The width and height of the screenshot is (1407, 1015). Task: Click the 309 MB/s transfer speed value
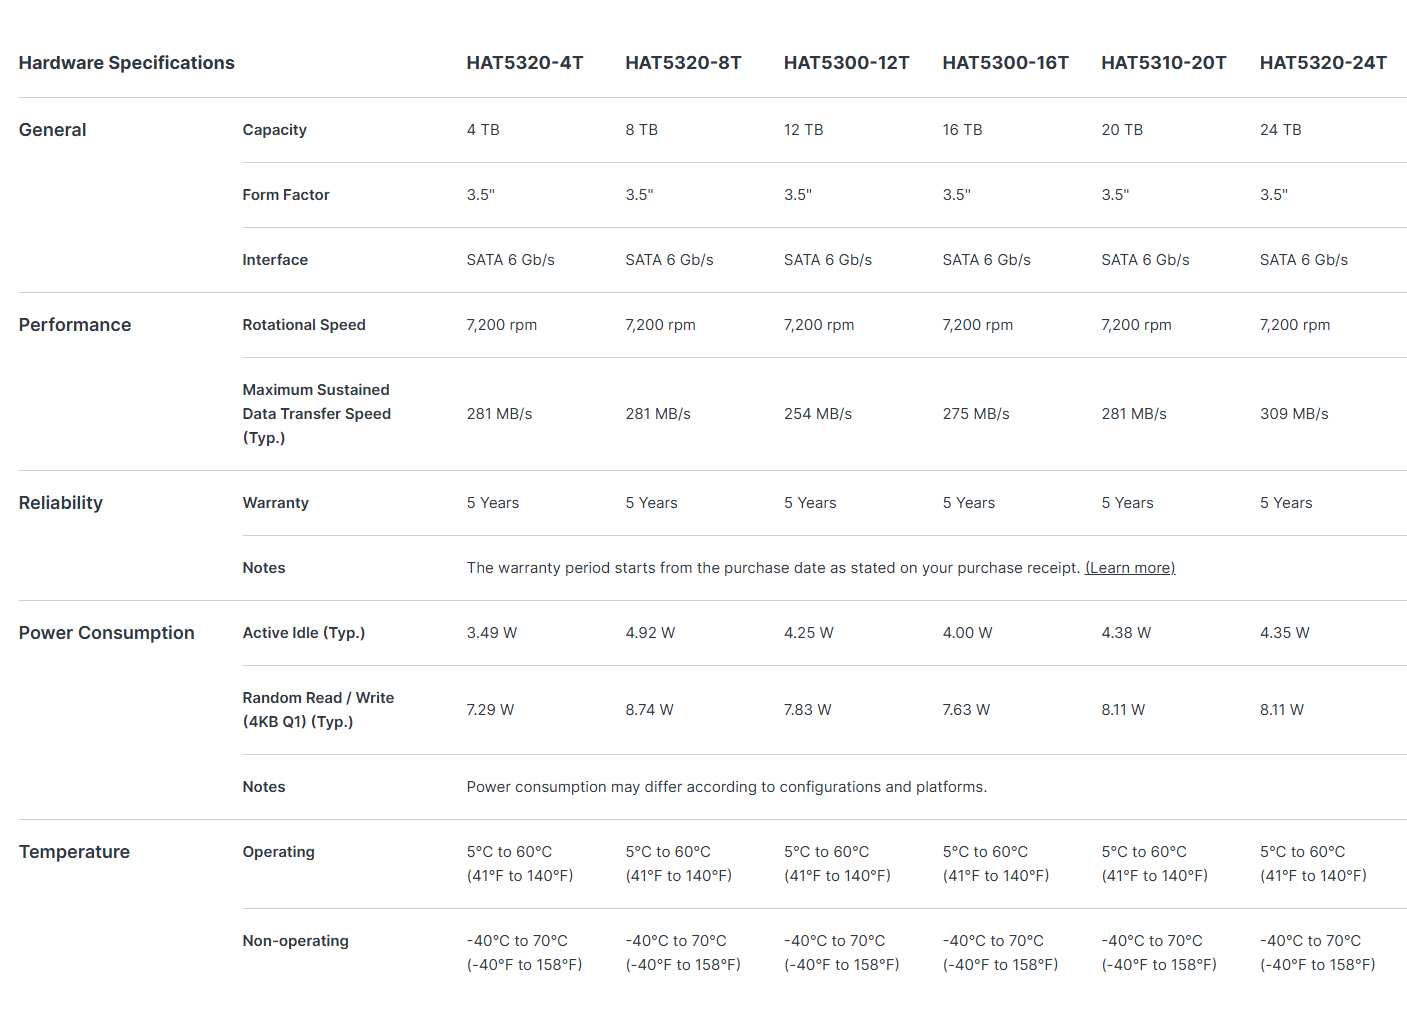click(1294, 414)
